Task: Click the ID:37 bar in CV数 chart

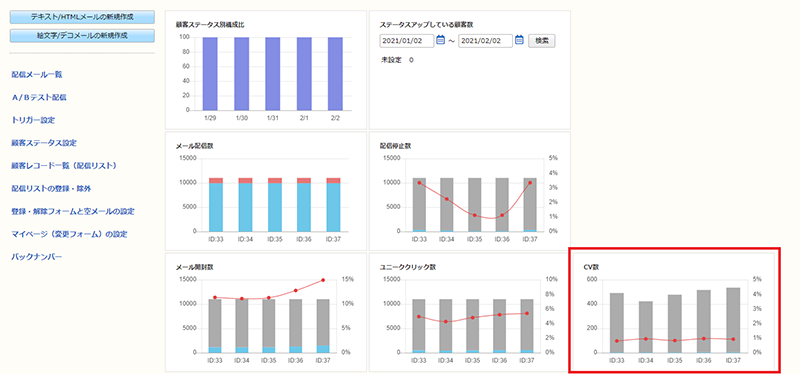Action: click(x=733, y=320)
